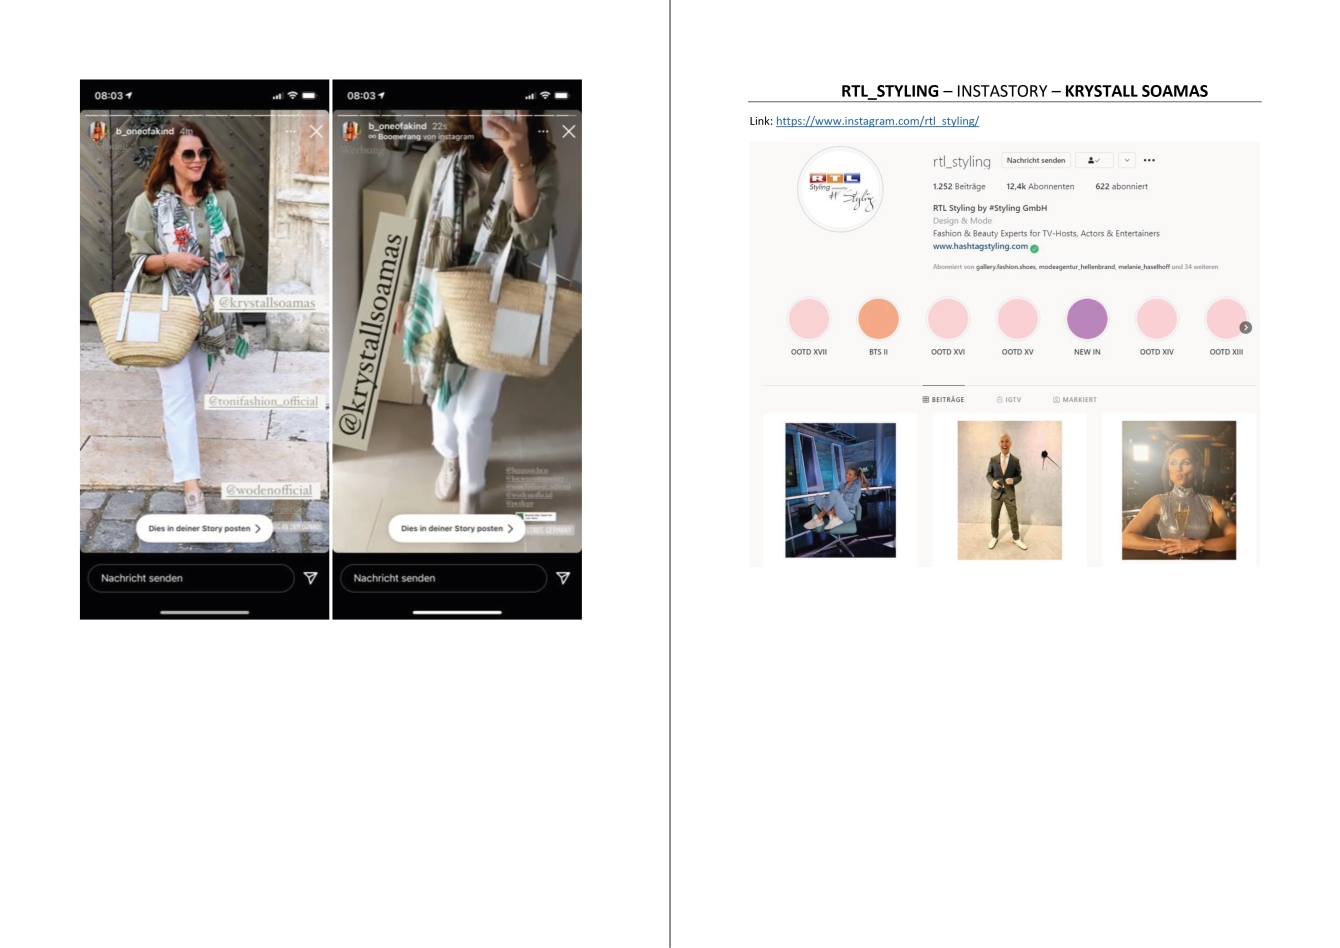Close the left Instagram story
This screenshot has height=948, width=1340.
[x=316, y=132]
